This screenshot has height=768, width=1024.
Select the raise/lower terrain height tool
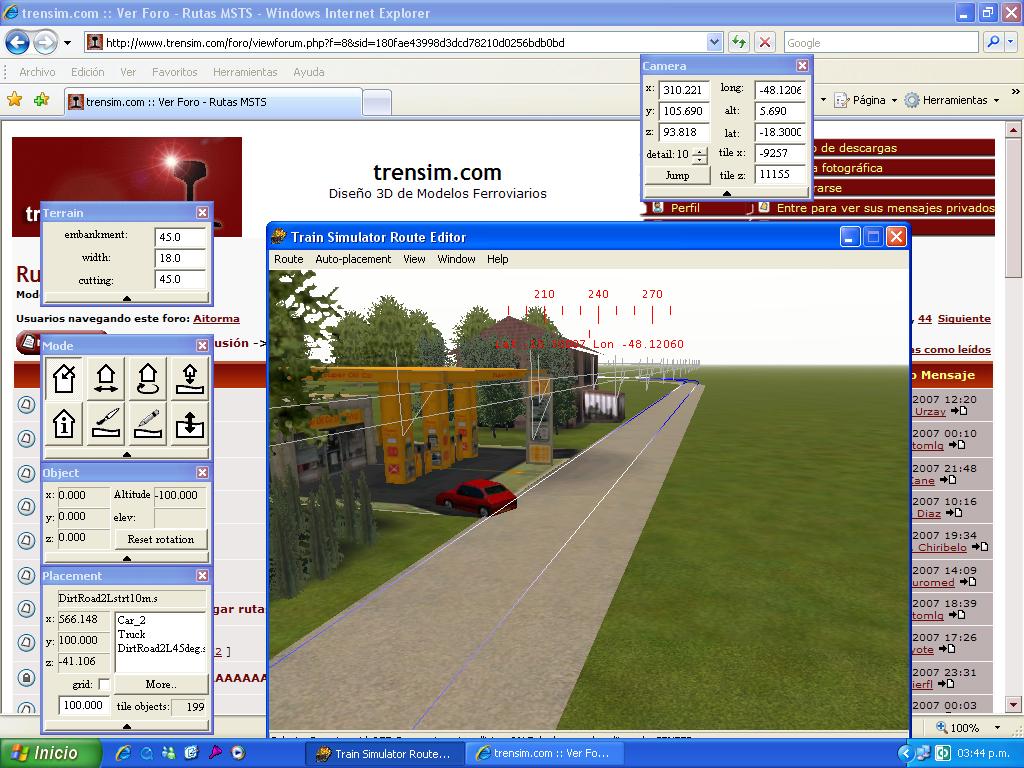click(x=190, y=424)
